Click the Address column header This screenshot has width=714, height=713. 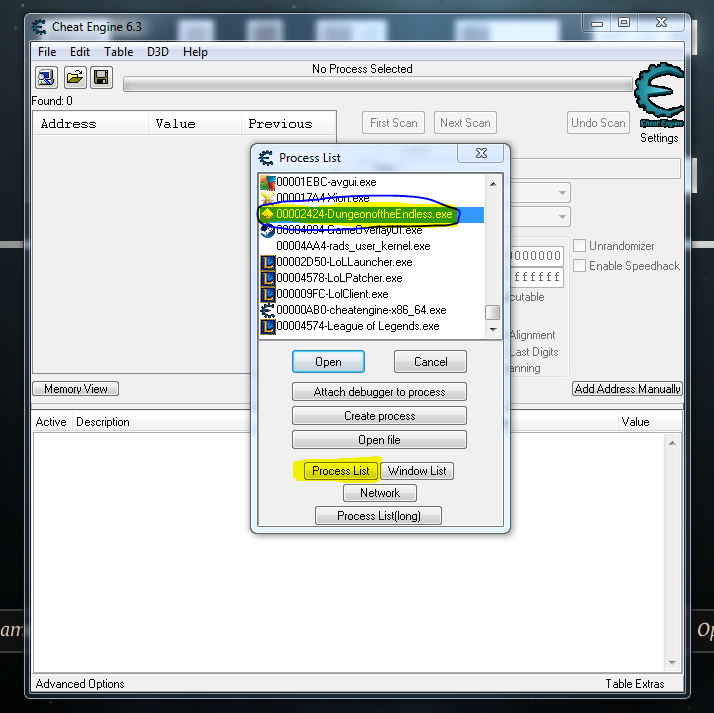(x=91, y=124)
